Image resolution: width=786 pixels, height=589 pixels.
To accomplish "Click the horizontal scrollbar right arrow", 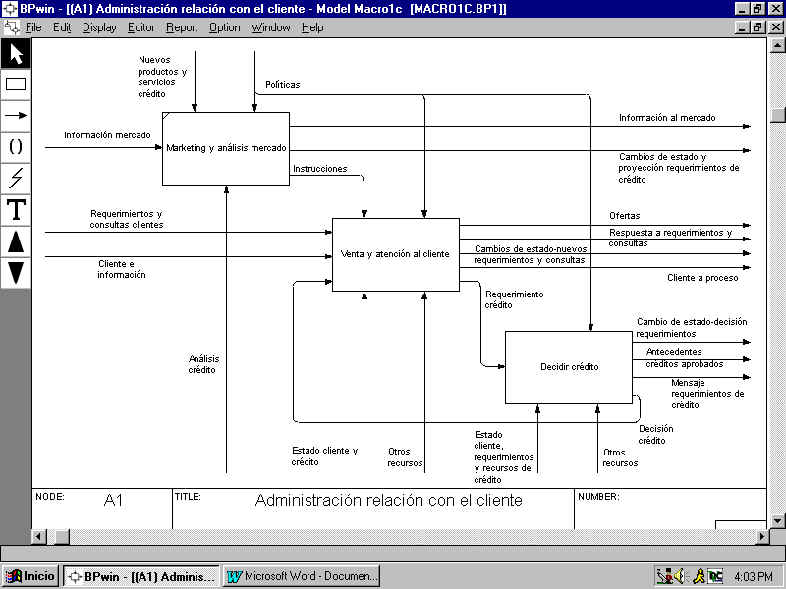I will click(x=761, y=537).
